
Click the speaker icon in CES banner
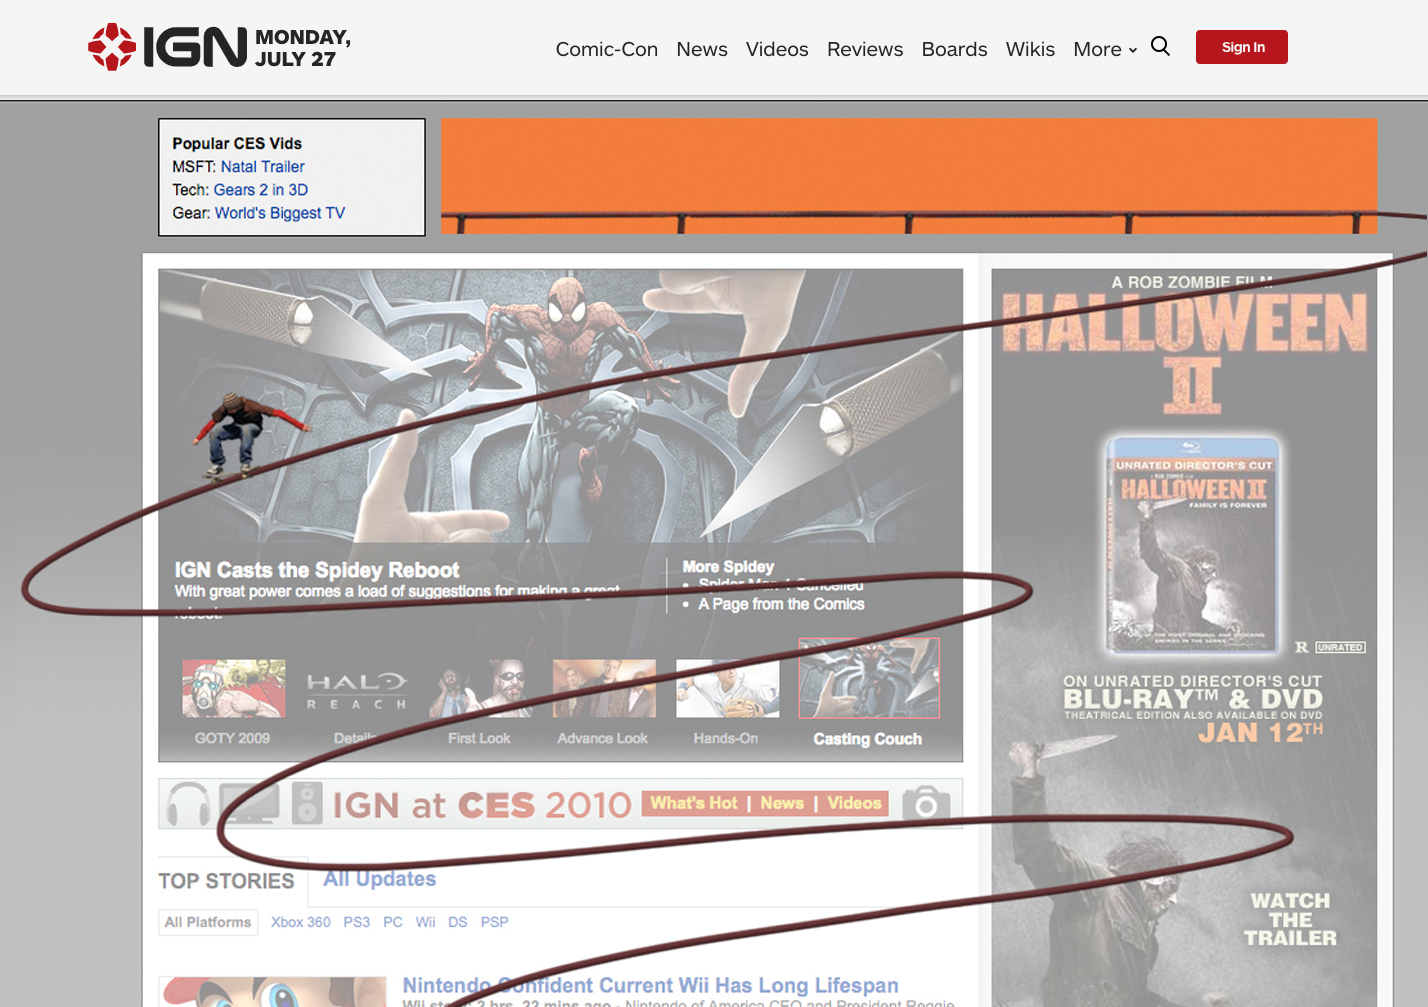307,803
